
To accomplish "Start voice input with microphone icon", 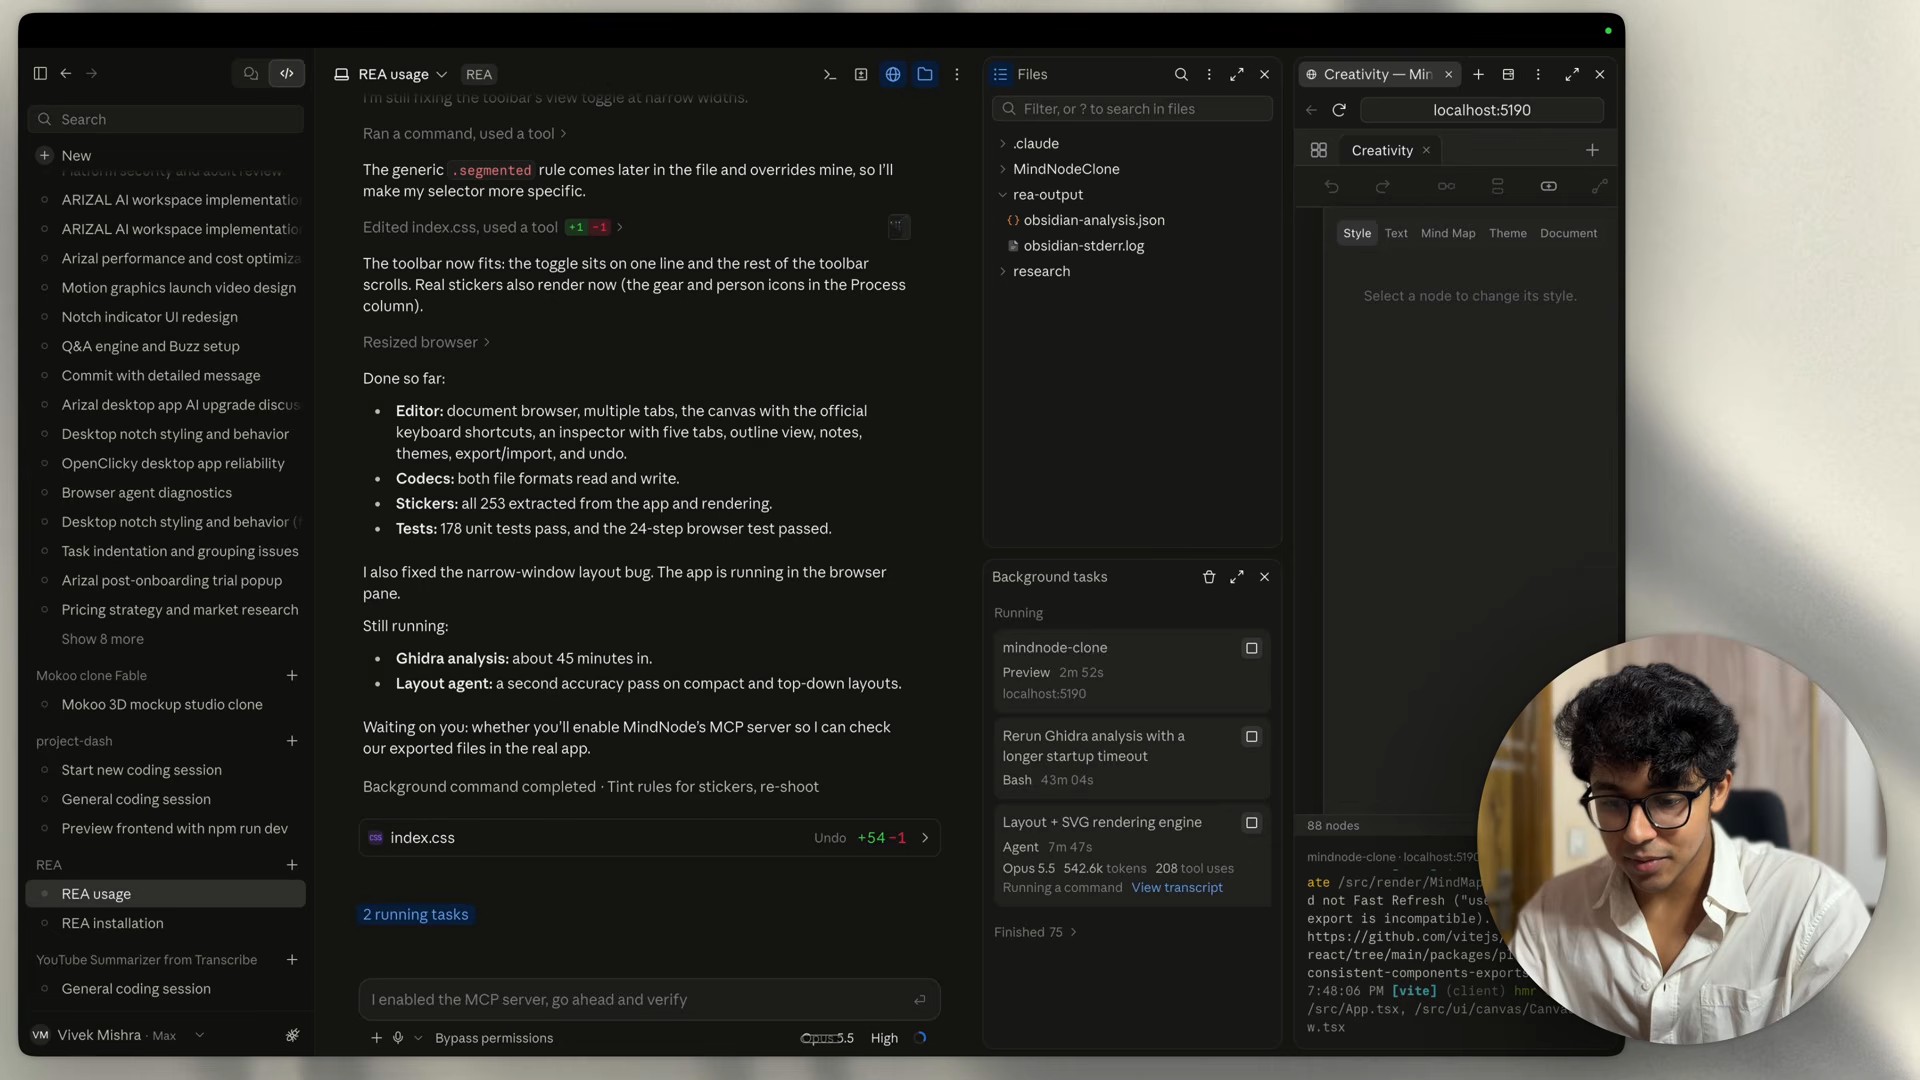I will click(398, 1038).
